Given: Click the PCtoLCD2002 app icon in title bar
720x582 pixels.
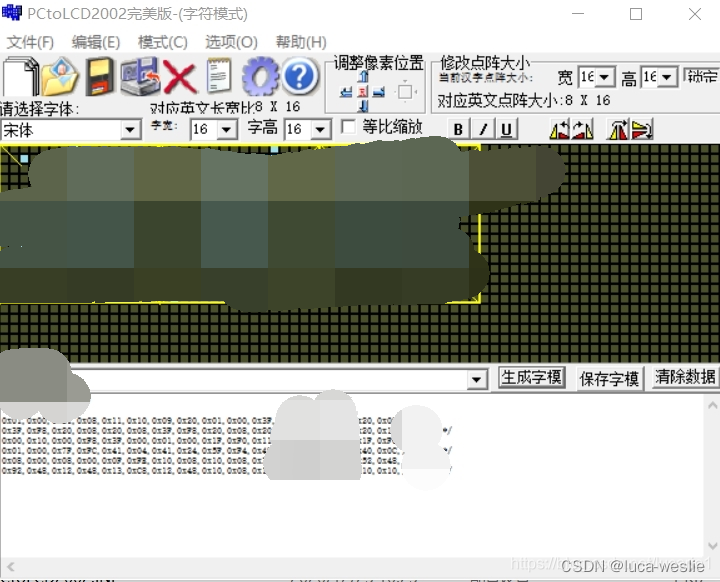Looking at the screenshot, I should pyautogui.click(x=11, y=12).
